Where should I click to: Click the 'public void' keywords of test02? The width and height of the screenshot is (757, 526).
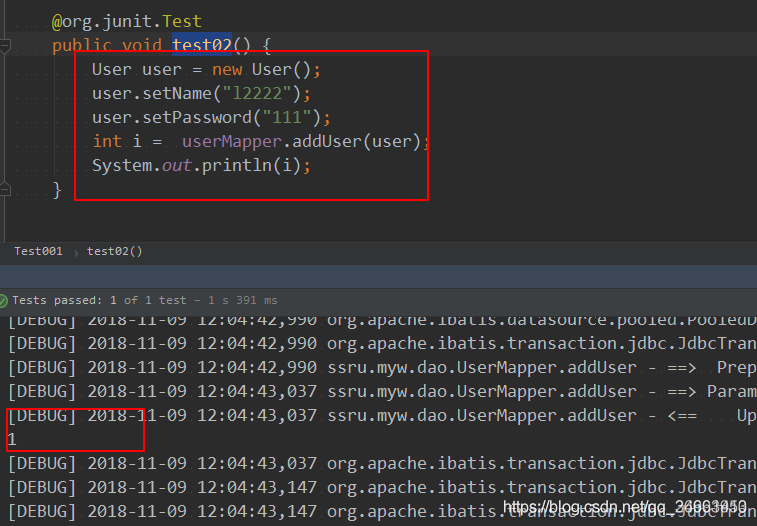pyautogui.click(x=107, y=45)
